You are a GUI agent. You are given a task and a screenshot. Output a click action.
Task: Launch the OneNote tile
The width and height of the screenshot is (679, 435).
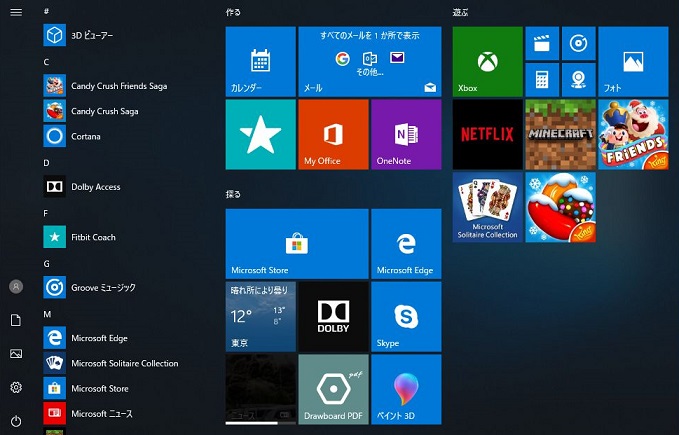405,134
